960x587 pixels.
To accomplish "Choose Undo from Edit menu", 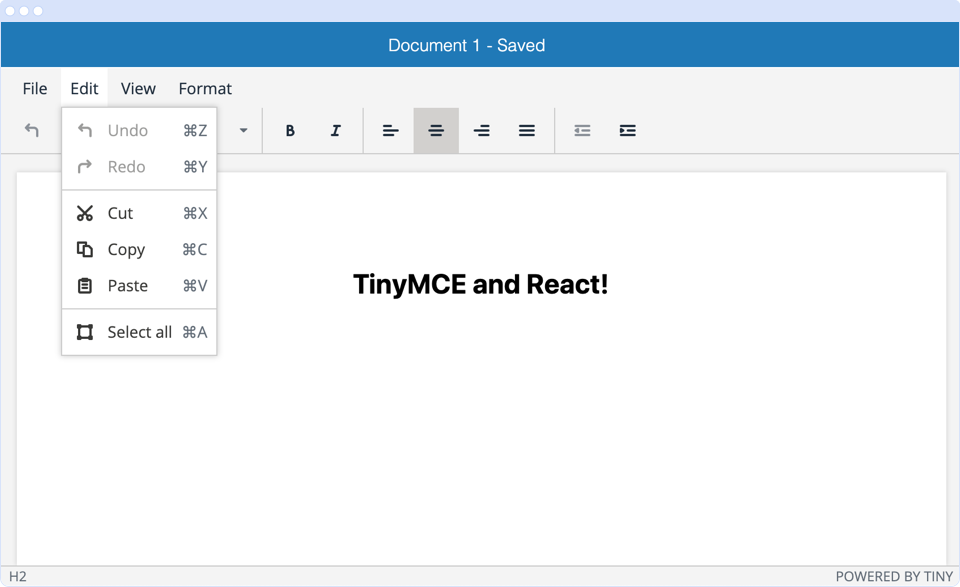I will tap(140, 130).
